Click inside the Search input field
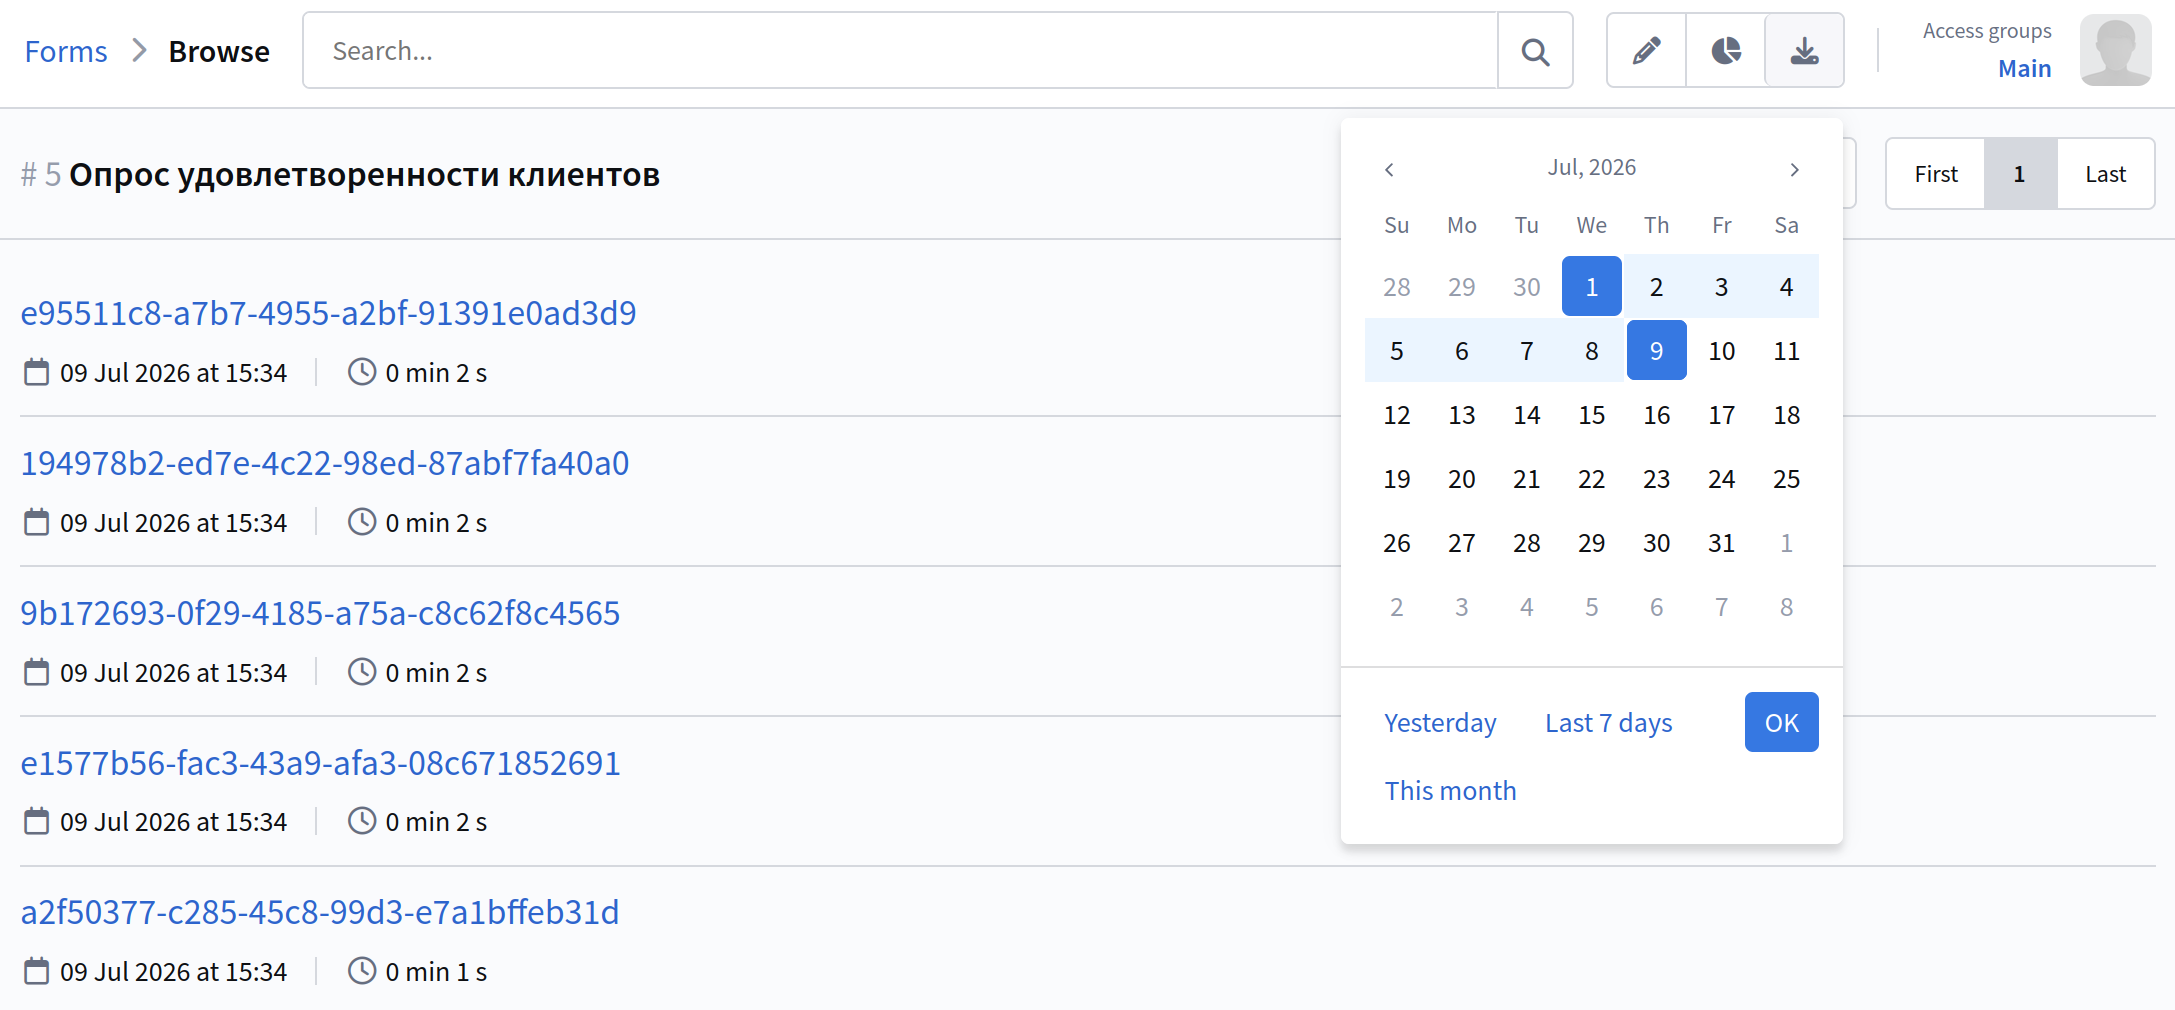This screenshot has height=1010, width=2175. (x=900, y=51)
